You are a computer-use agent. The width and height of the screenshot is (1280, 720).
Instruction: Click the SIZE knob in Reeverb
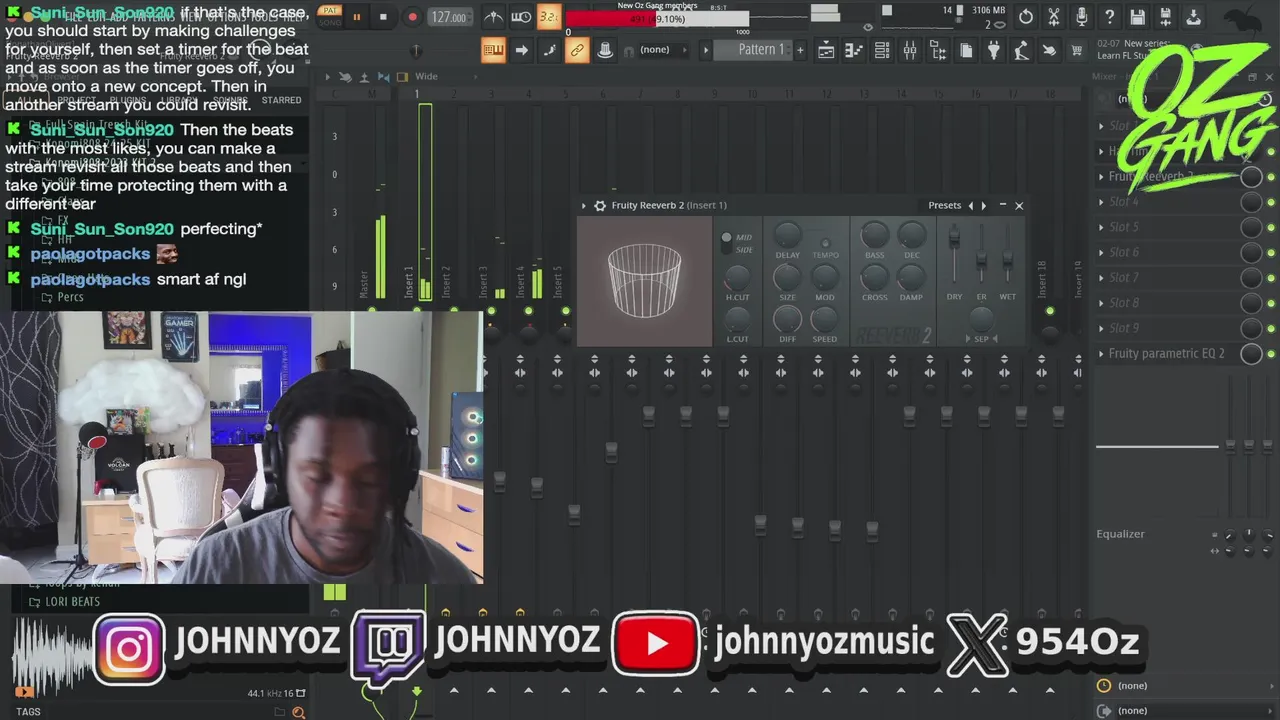788,278
